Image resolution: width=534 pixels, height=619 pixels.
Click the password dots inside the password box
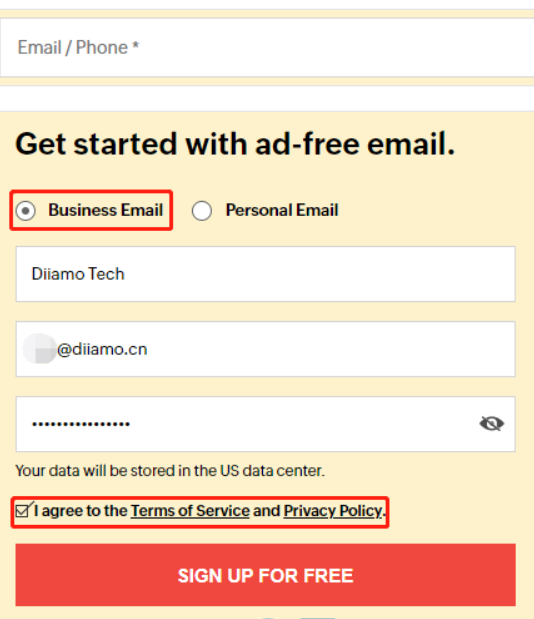pyautogui.click(x=81, y=424)
